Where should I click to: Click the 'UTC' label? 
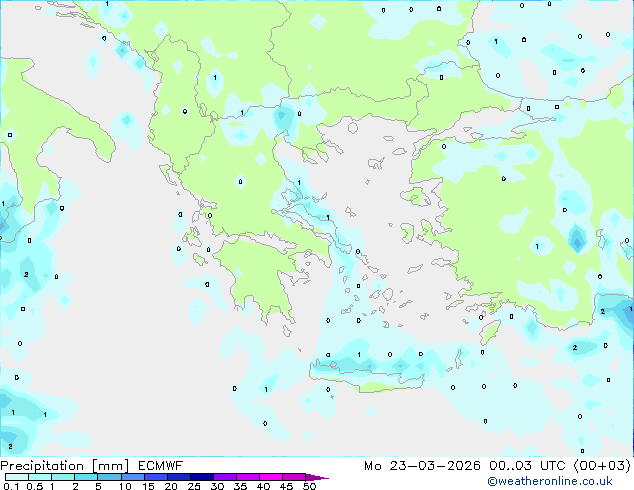(553, 466)
